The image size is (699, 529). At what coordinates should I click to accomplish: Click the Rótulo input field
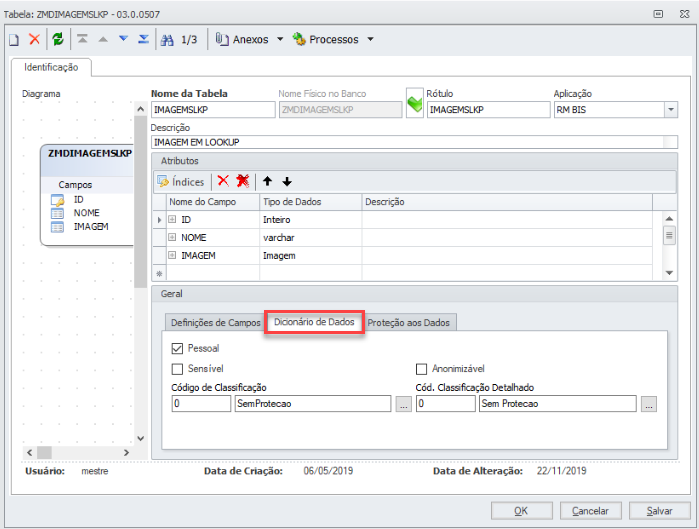(488, 110)
